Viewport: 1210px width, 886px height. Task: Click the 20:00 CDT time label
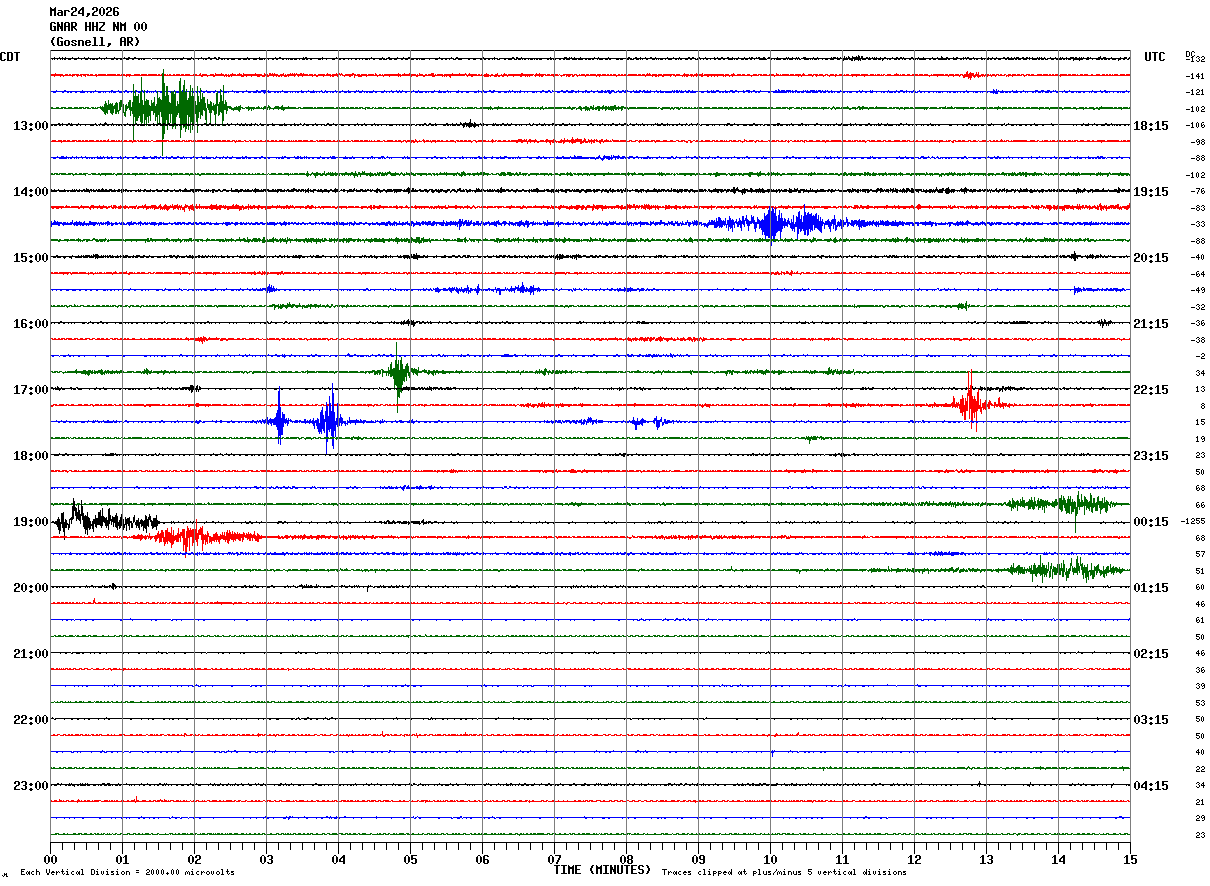[x=30, y=588]
